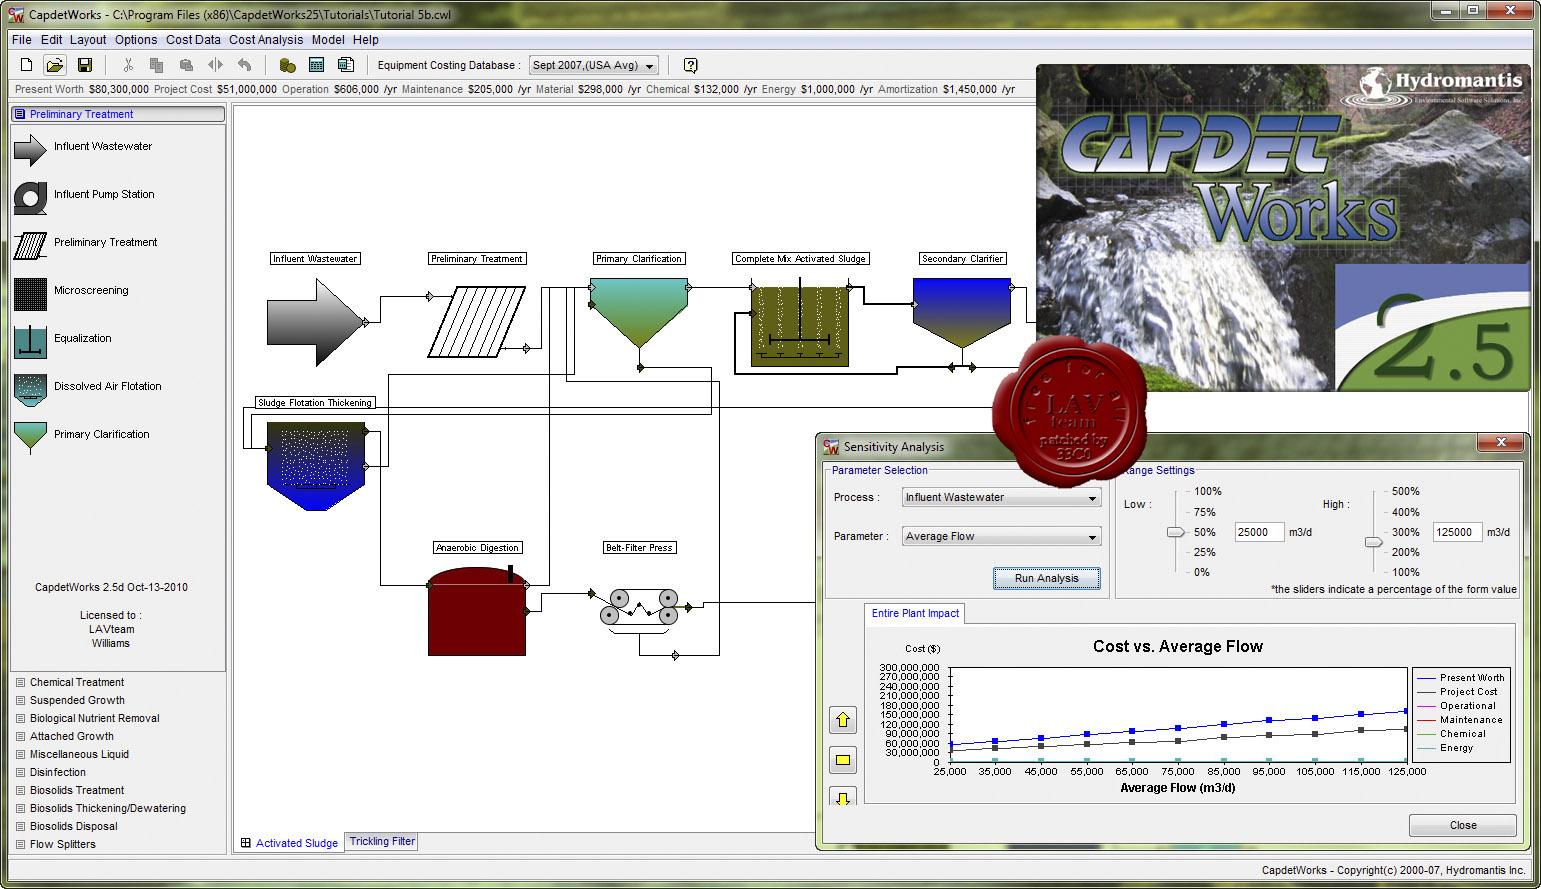Image resolution: width=1541 pixels, height=889 pixels.
Task: Click the yellow down arrow beside chart
Action: 843,797
